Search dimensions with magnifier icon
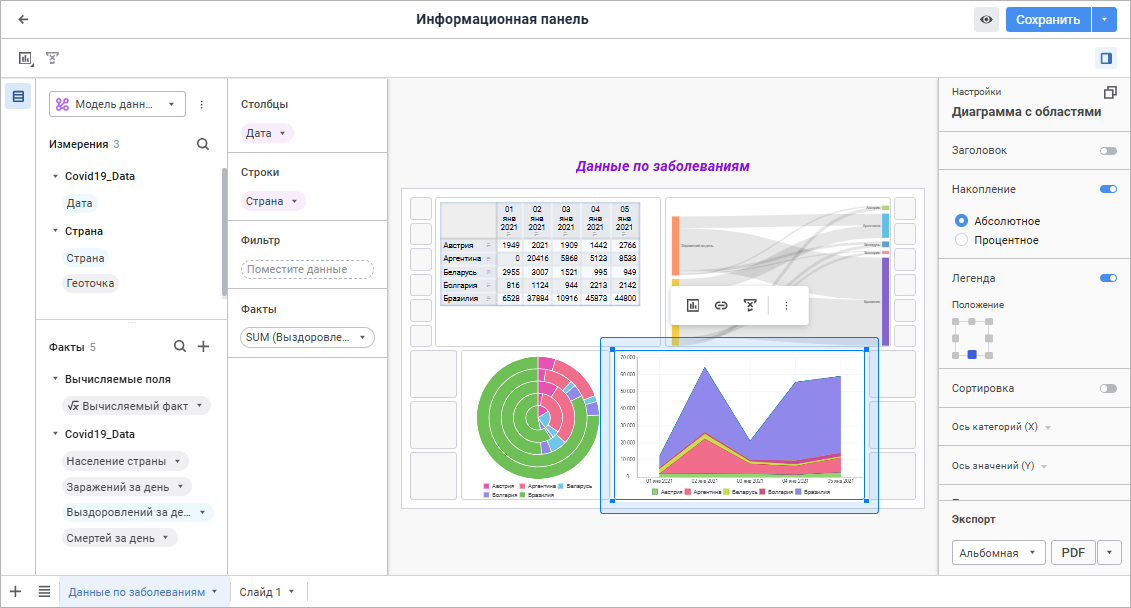The image size is (1131, 608). [x=203, y=144]
